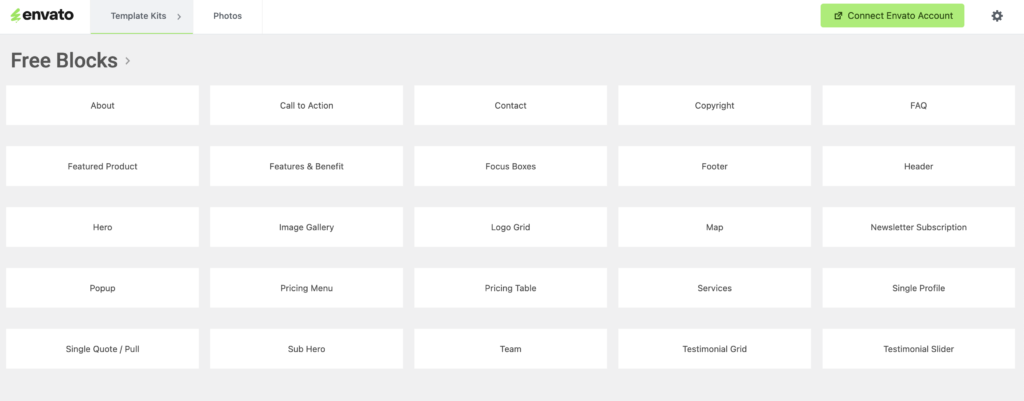This screenshot has width=1024, height=401.
Task: Open the Header block category
Action: pyautogui.click(x=918, y=167)
